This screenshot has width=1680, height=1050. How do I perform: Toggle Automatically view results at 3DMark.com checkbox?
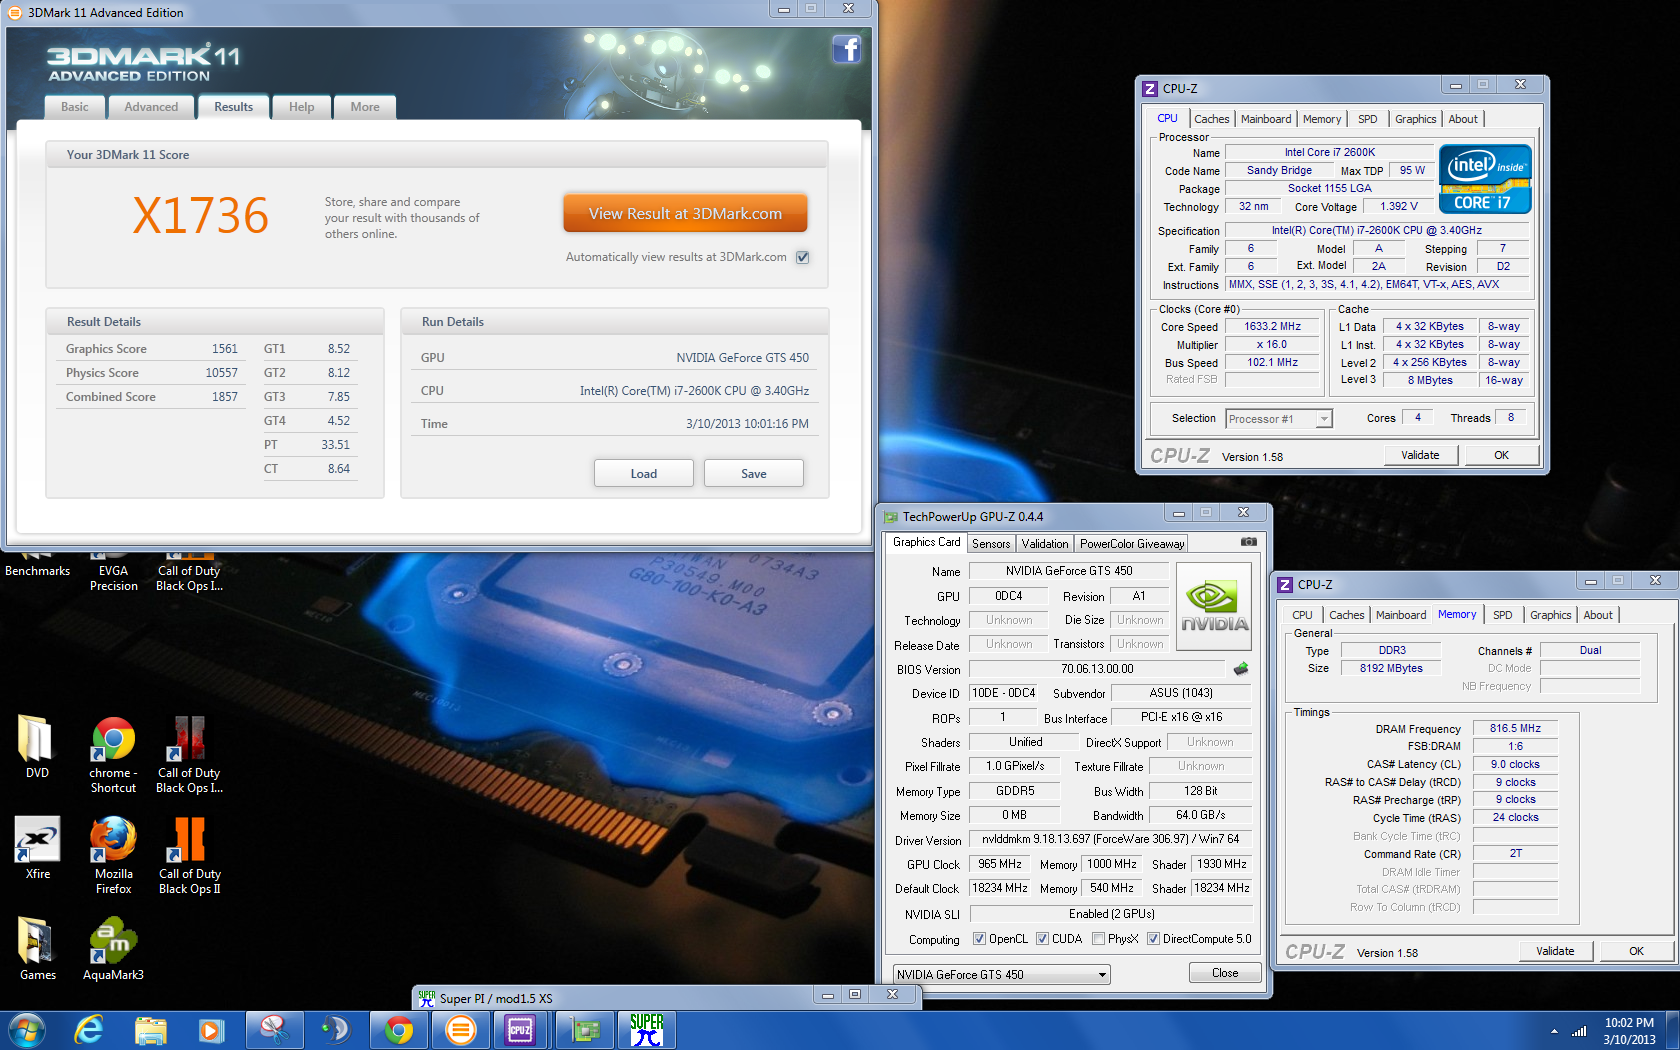(802, 257)
